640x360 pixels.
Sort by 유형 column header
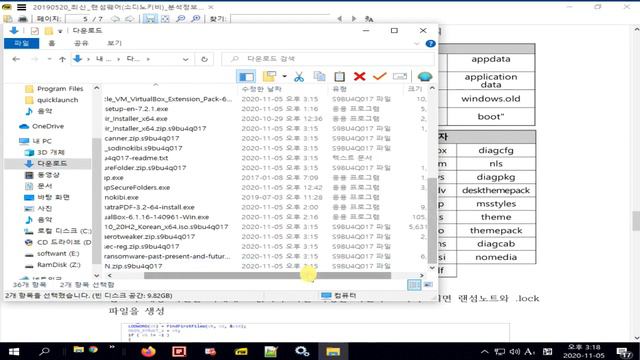340,89
